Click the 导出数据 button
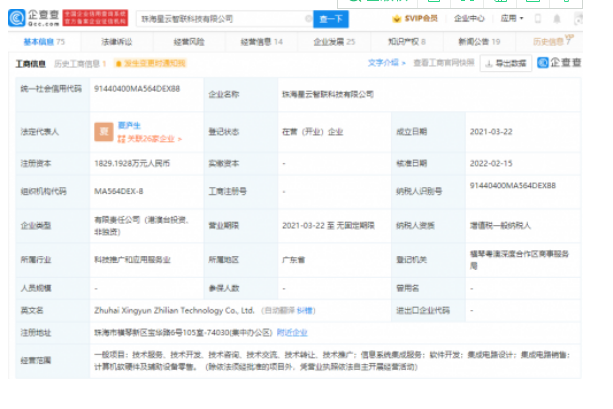This screenshot has width=613, height=409. click(506, 63)
